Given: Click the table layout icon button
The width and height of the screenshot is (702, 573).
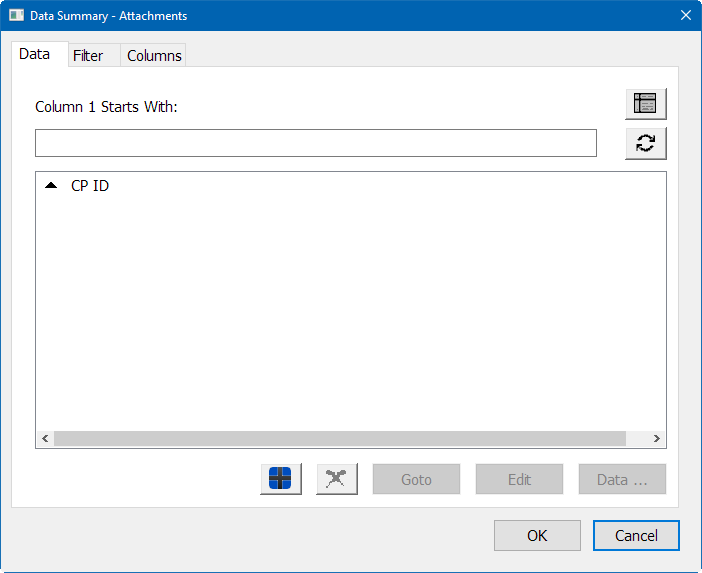Looking at the screenshot, I should click(x=646, y=103).
